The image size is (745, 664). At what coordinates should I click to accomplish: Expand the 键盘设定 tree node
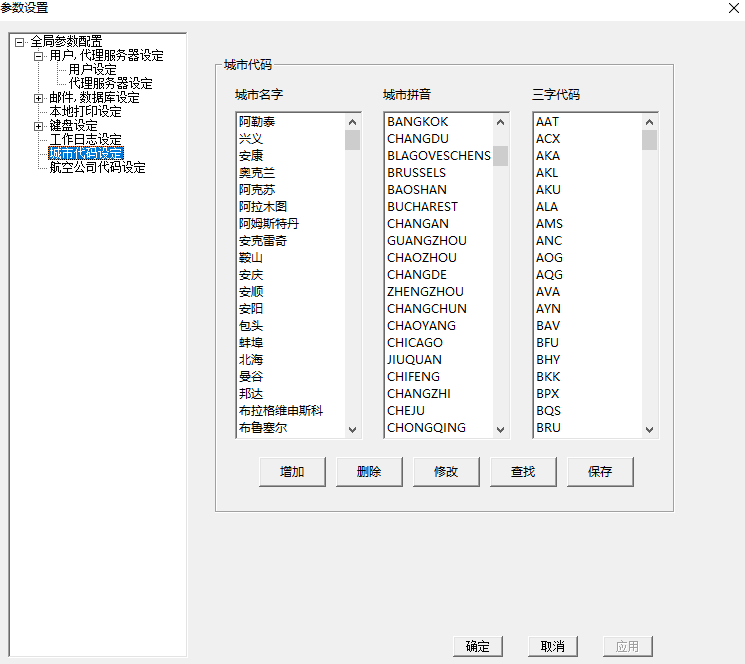point(39,126)
